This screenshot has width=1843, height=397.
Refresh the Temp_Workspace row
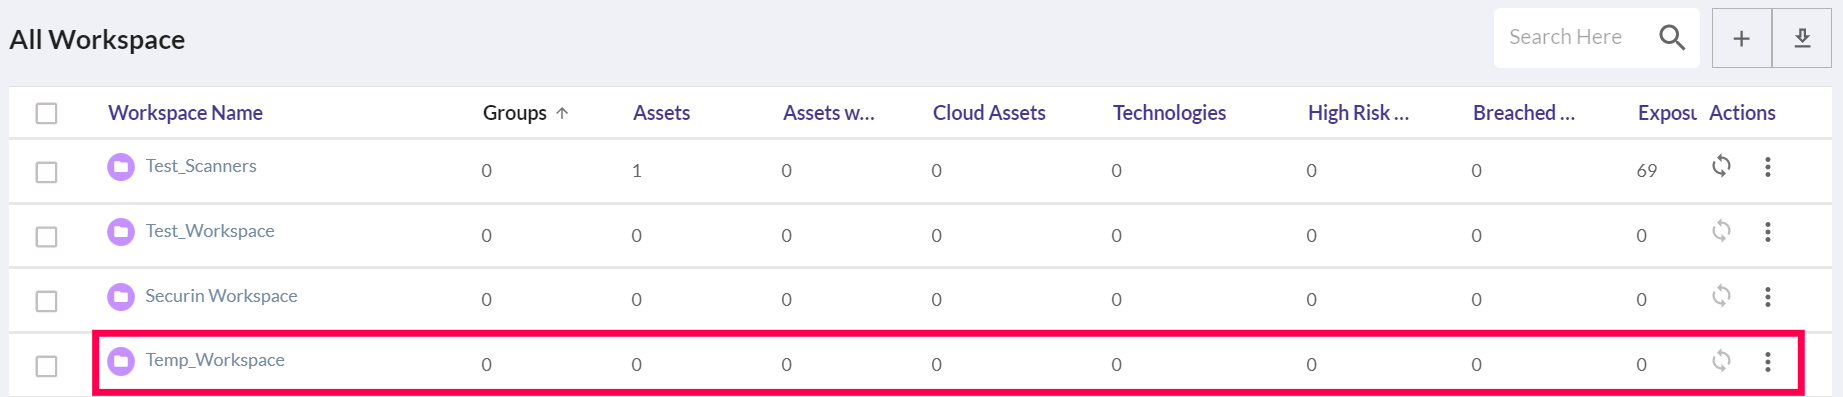pos(1721,360)
